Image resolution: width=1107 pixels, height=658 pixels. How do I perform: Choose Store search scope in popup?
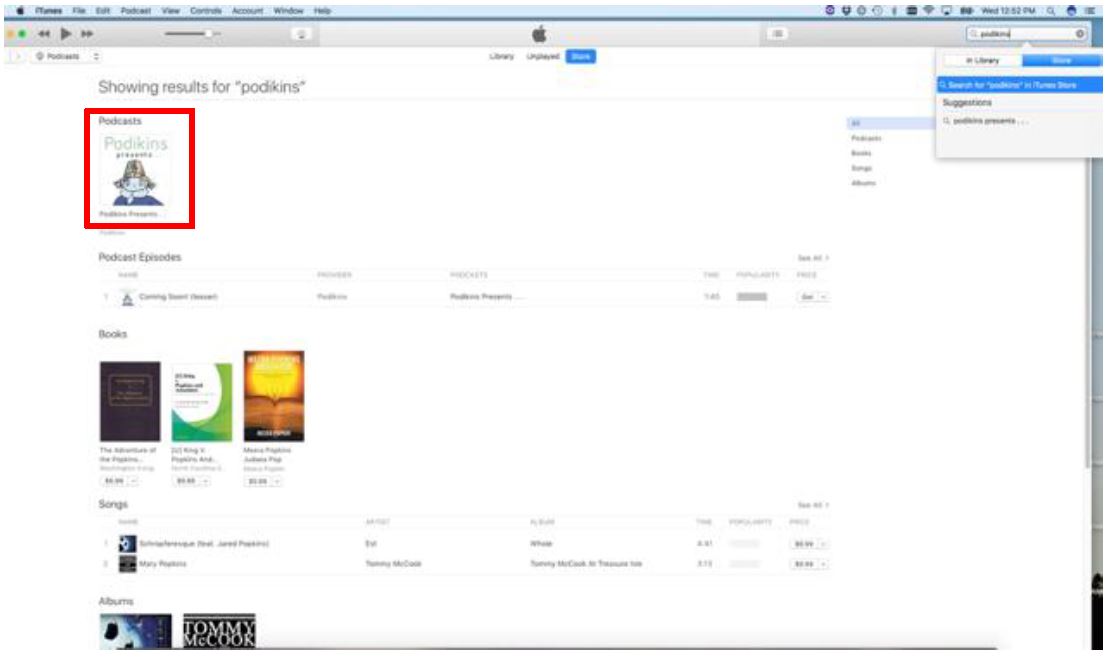(x=1061, y=61)
